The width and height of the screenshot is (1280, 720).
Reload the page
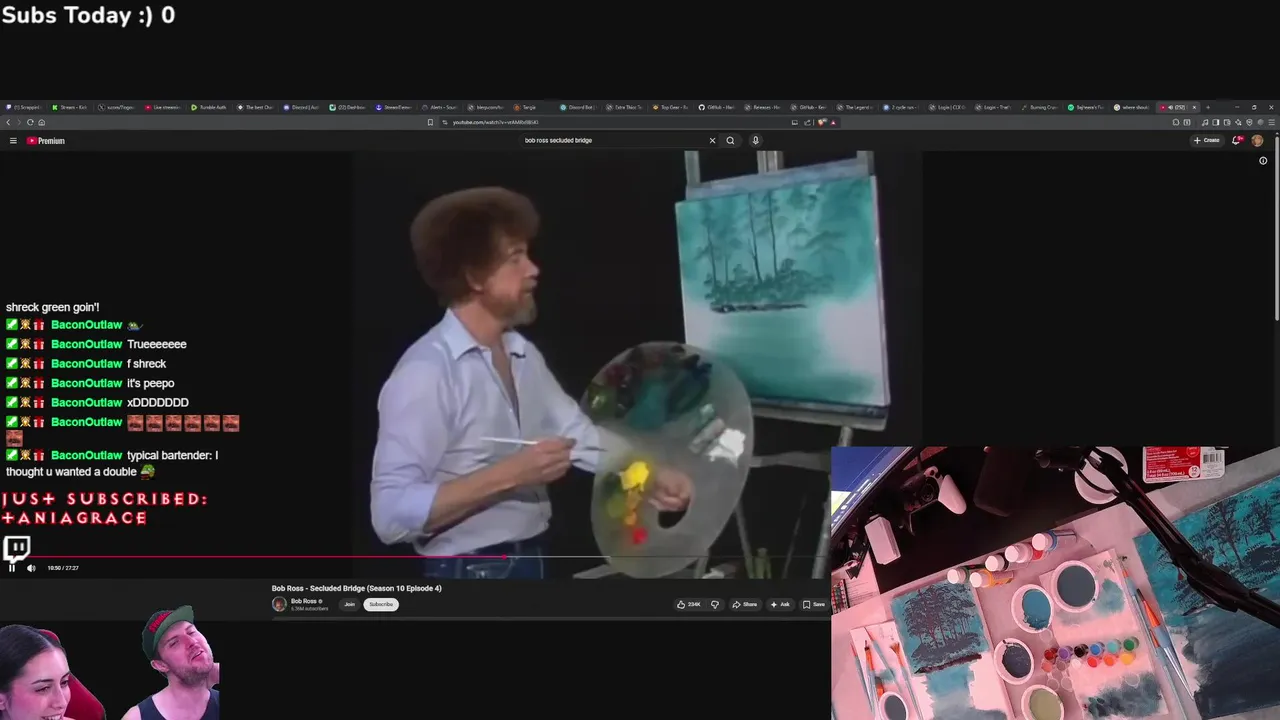(x=30, y=122)
